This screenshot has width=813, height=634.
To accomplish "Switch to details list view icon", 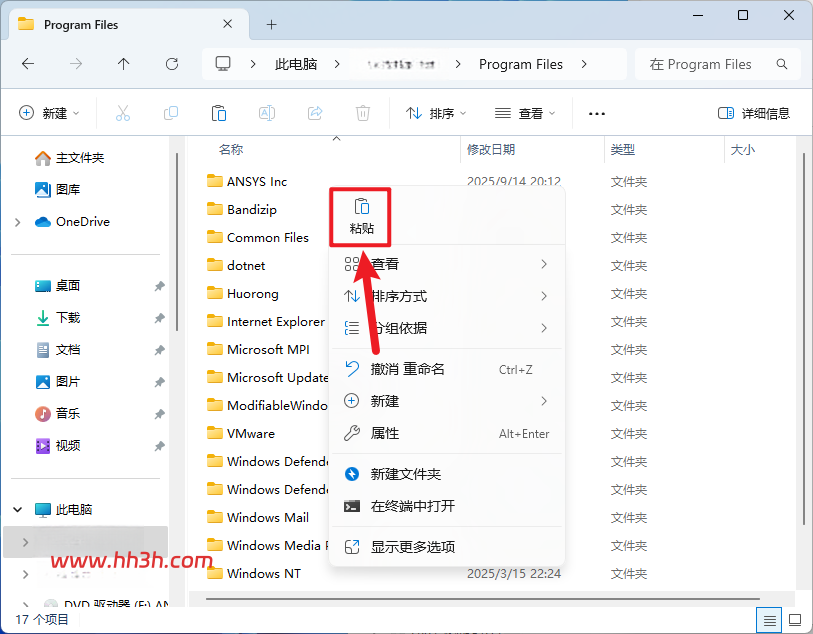I will point(769,619).
